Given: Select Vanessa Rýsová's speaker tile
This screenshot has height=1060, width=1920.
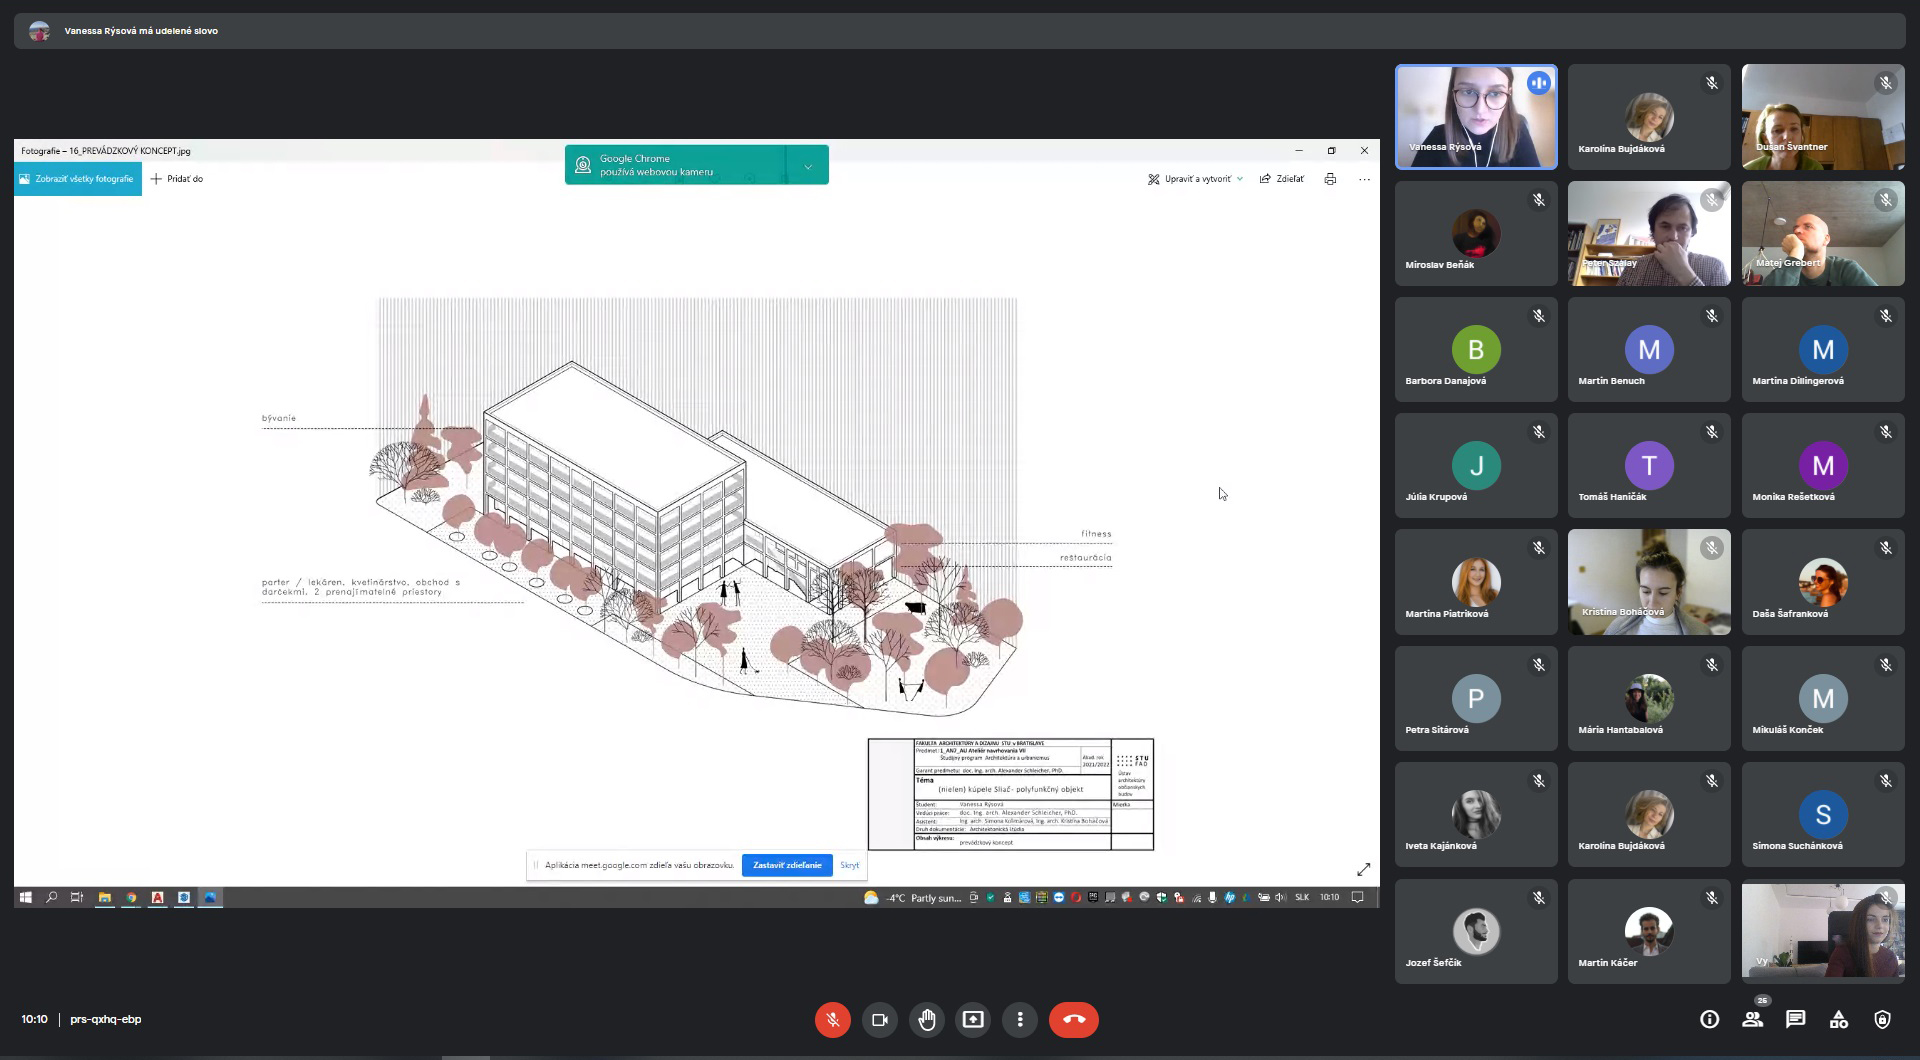Looking at the screenshot, I should pos(1476,117).
